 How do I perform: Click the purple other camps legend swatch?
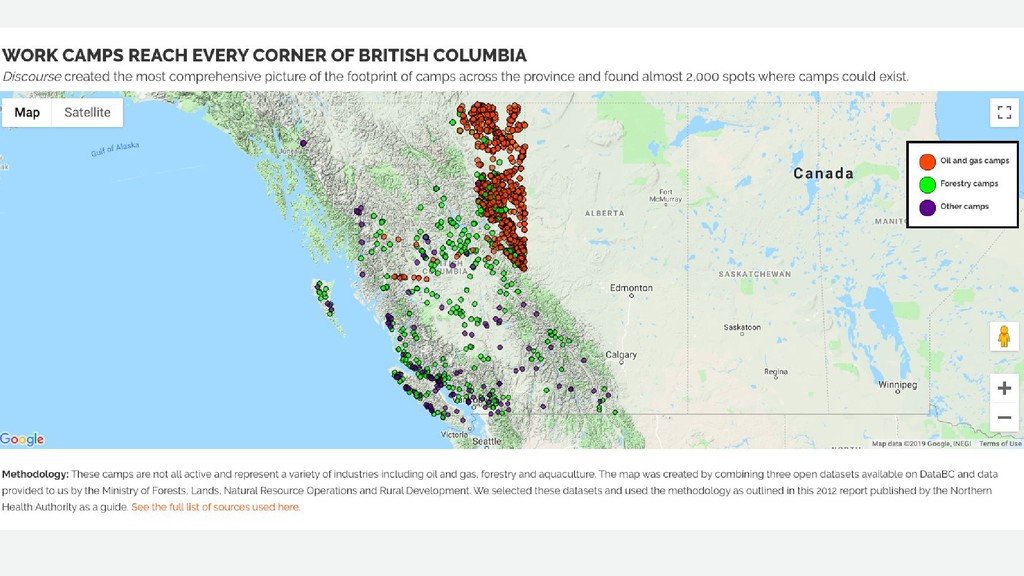[x=927, y=207]
